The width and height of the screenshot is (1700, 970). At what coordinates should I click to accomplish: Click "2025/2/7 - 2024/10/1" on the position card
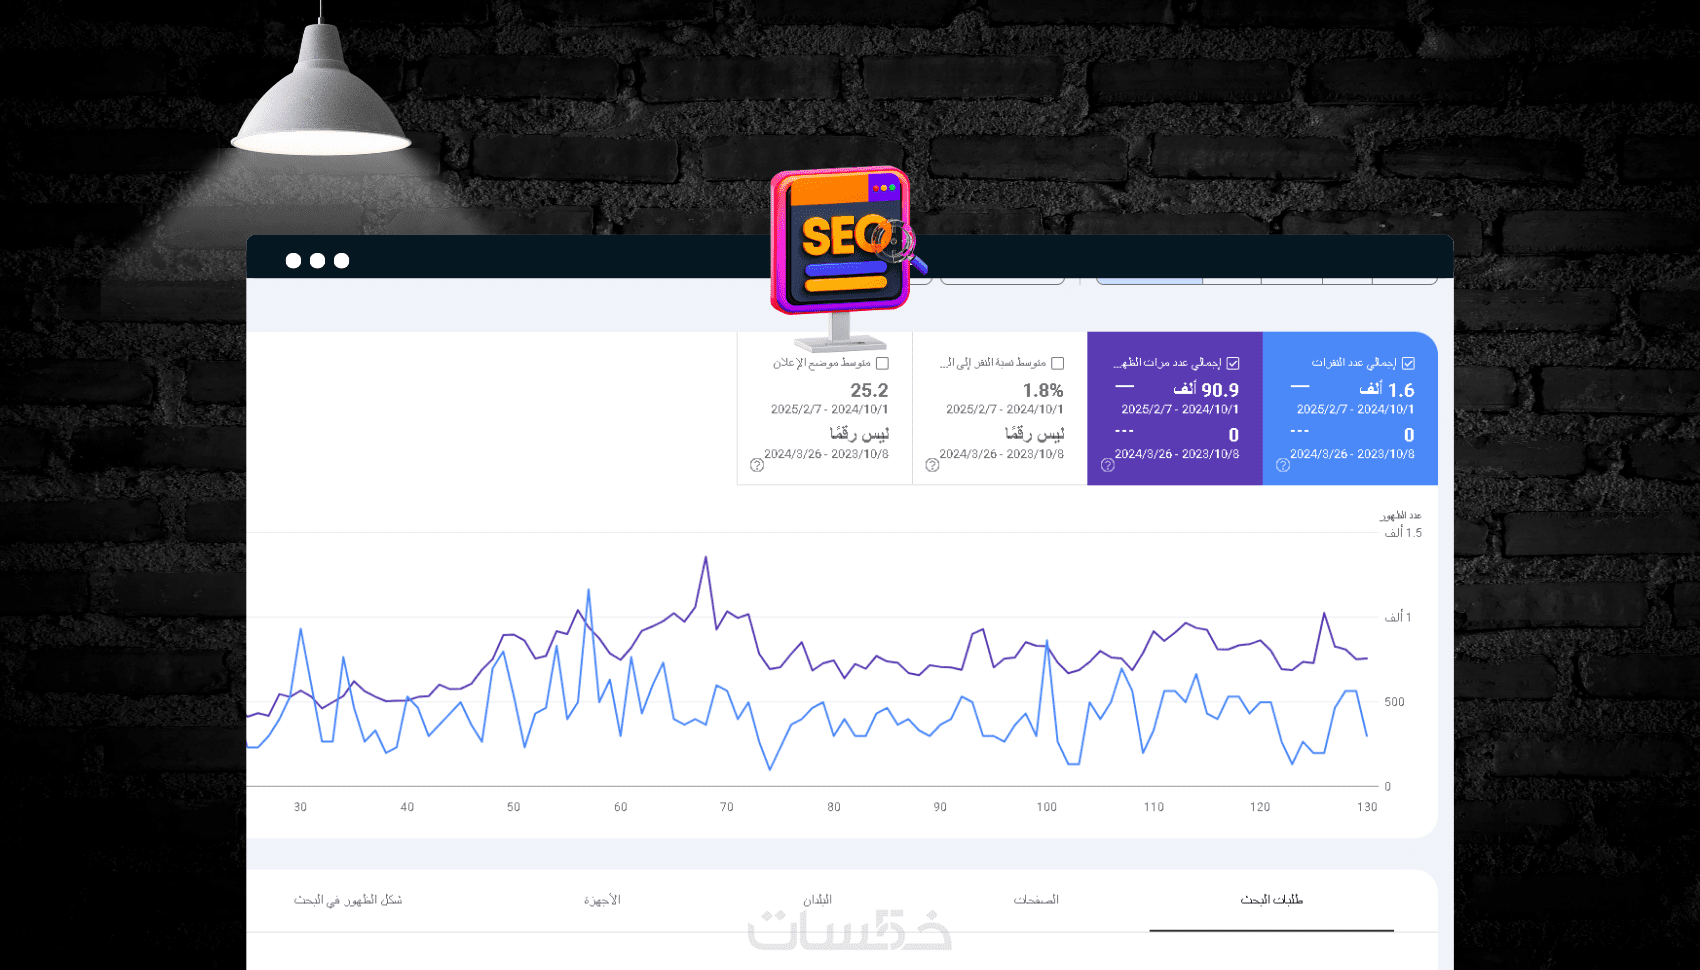click(829, 409)
